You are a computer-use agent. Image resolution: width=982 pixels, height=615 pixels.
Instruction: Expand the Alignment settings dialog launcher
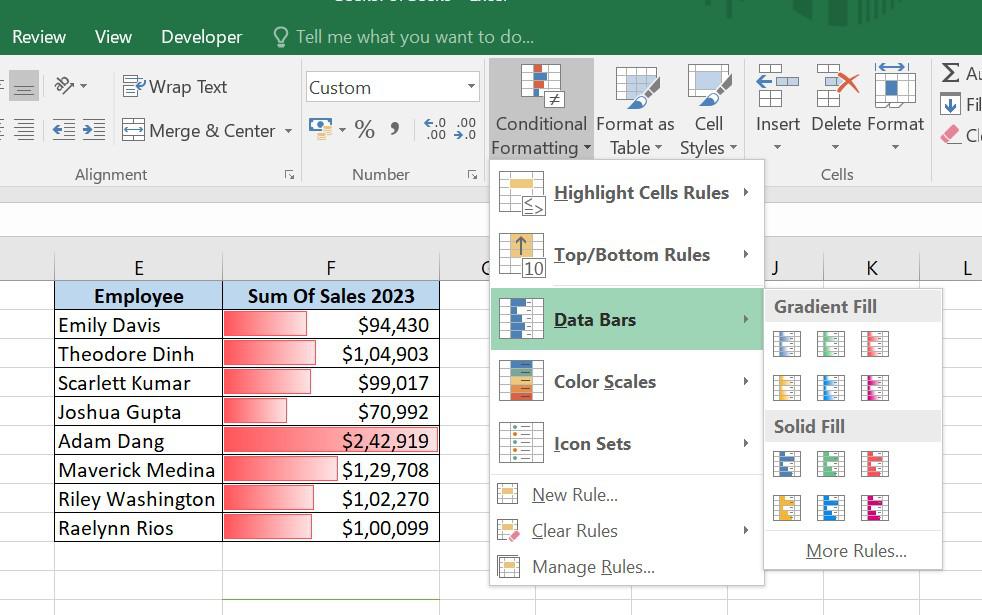pyautogui.click(x=289, y=175)
